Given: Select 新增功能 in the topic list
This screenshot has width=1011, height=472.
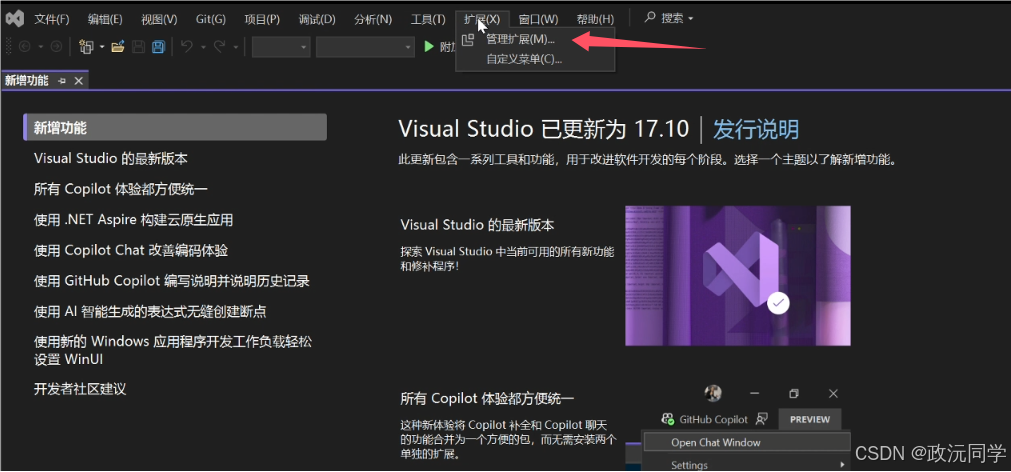Looking at the screenshot, I should [x=175, y=128].
